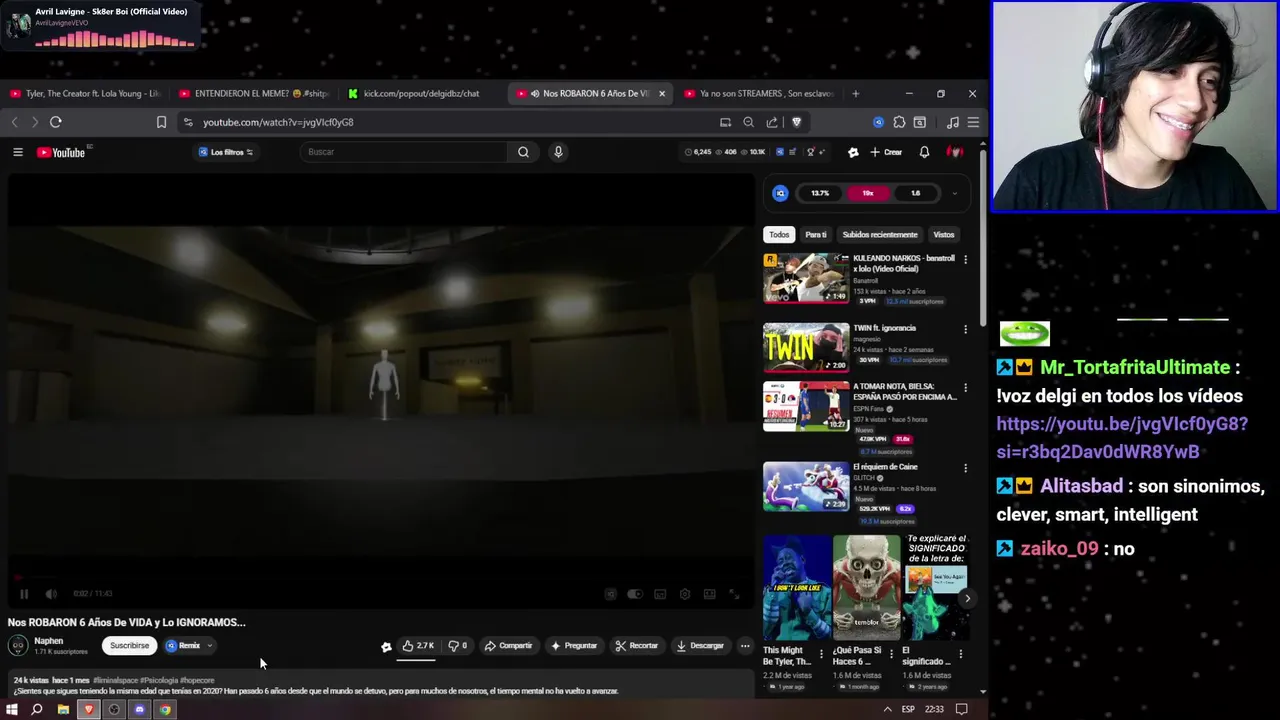Screen dimensions: 1280x720
Task: Dislike the video with thumbs down
Action: point(457,646)
